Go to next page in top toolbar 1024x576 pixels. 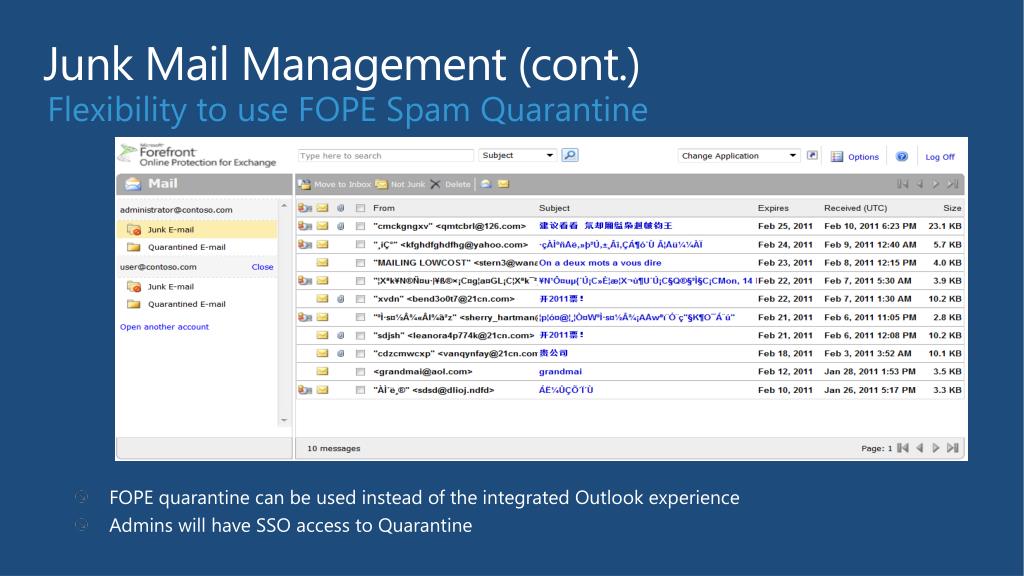point(936,184)
